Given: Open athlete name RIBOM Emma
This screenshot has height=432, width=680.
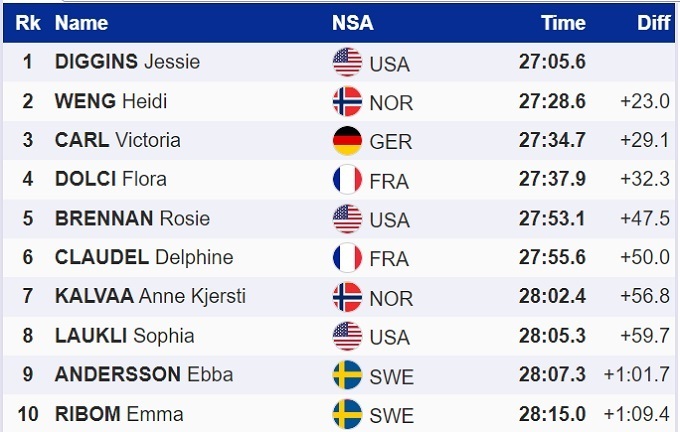Looking at the screenshot, I should click(x=119, y=413).
